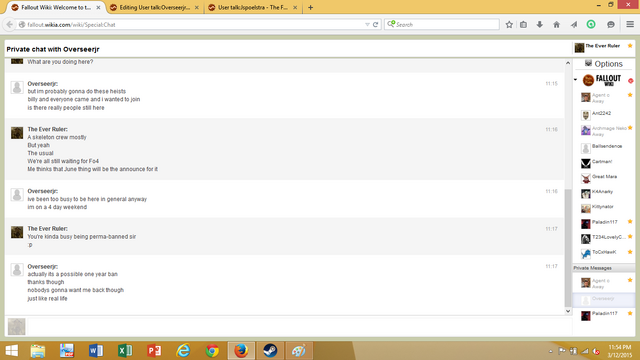640x360 pixels.
Task: Open Options in chat sidebar
Action: [x=604, y=64]
